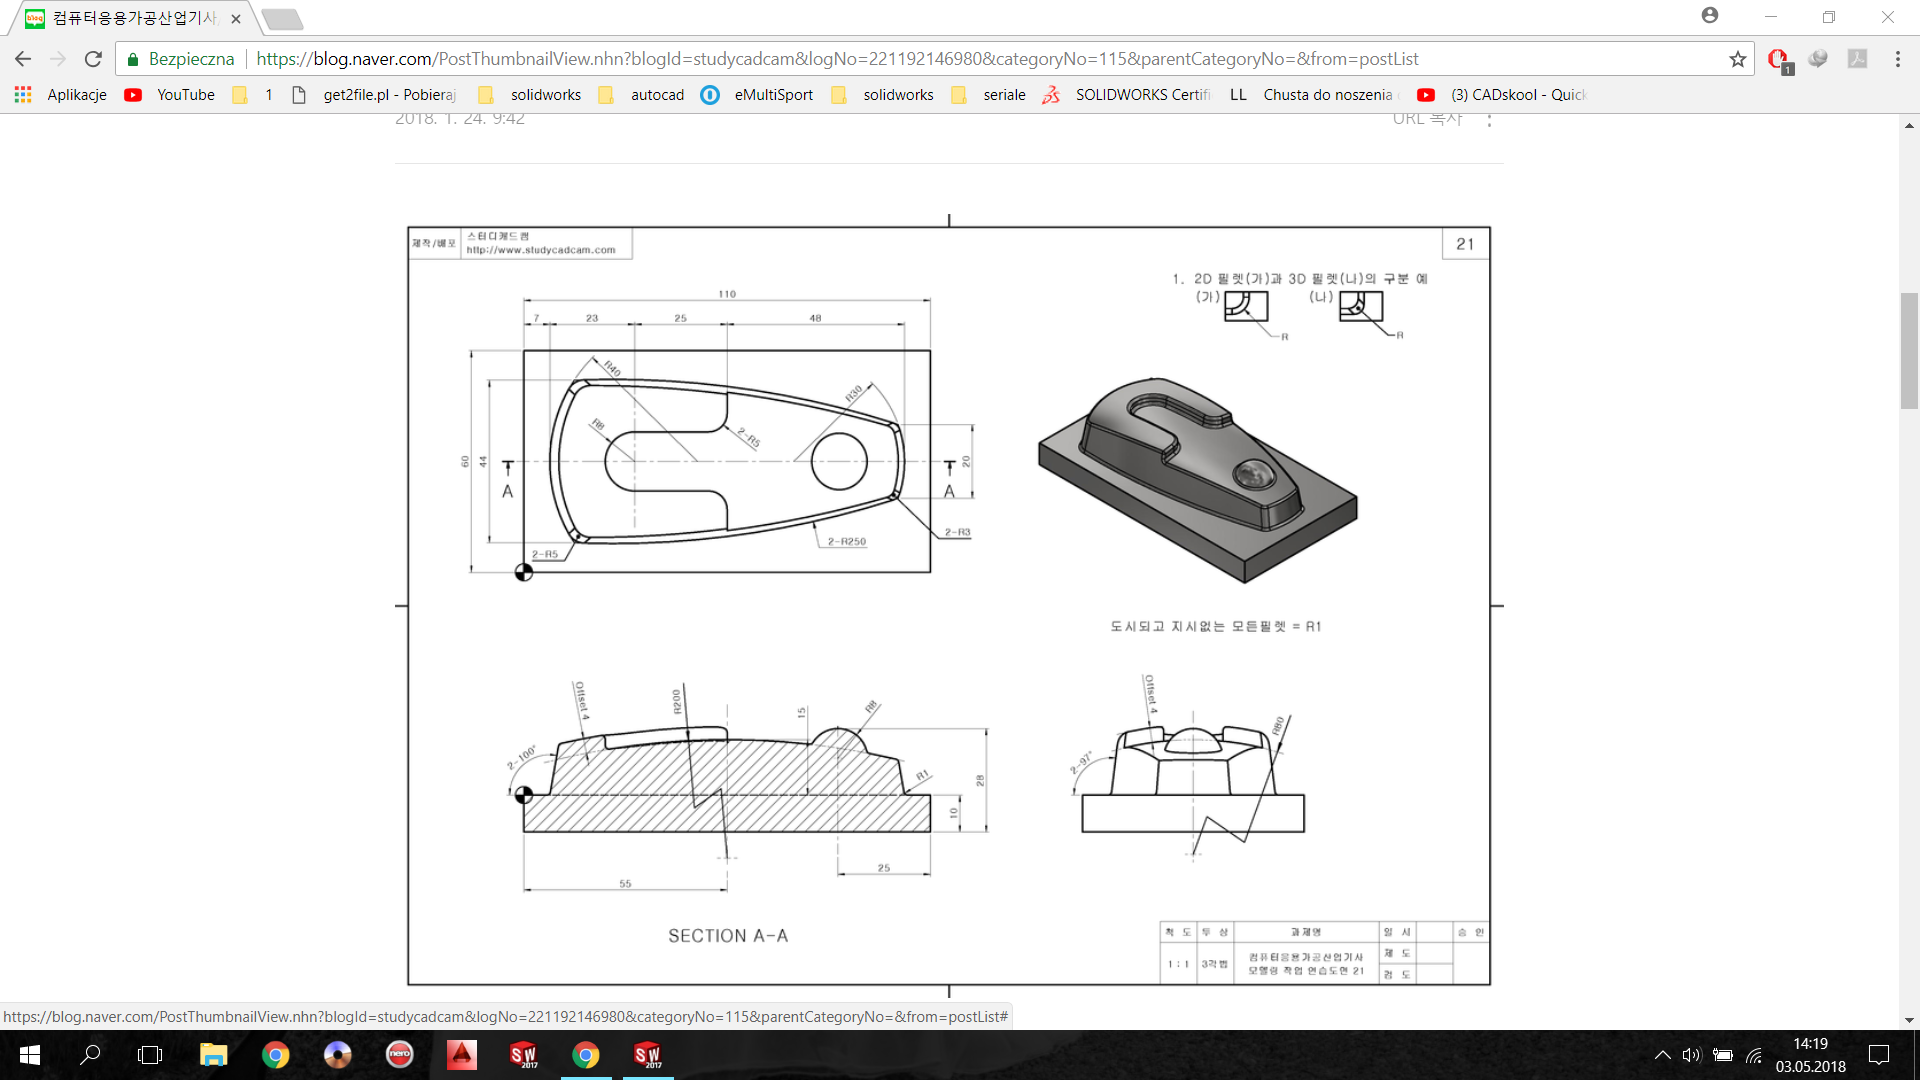Reload the current page
The width and height of the screenshot is (1920, 1080).
point(93,59)
